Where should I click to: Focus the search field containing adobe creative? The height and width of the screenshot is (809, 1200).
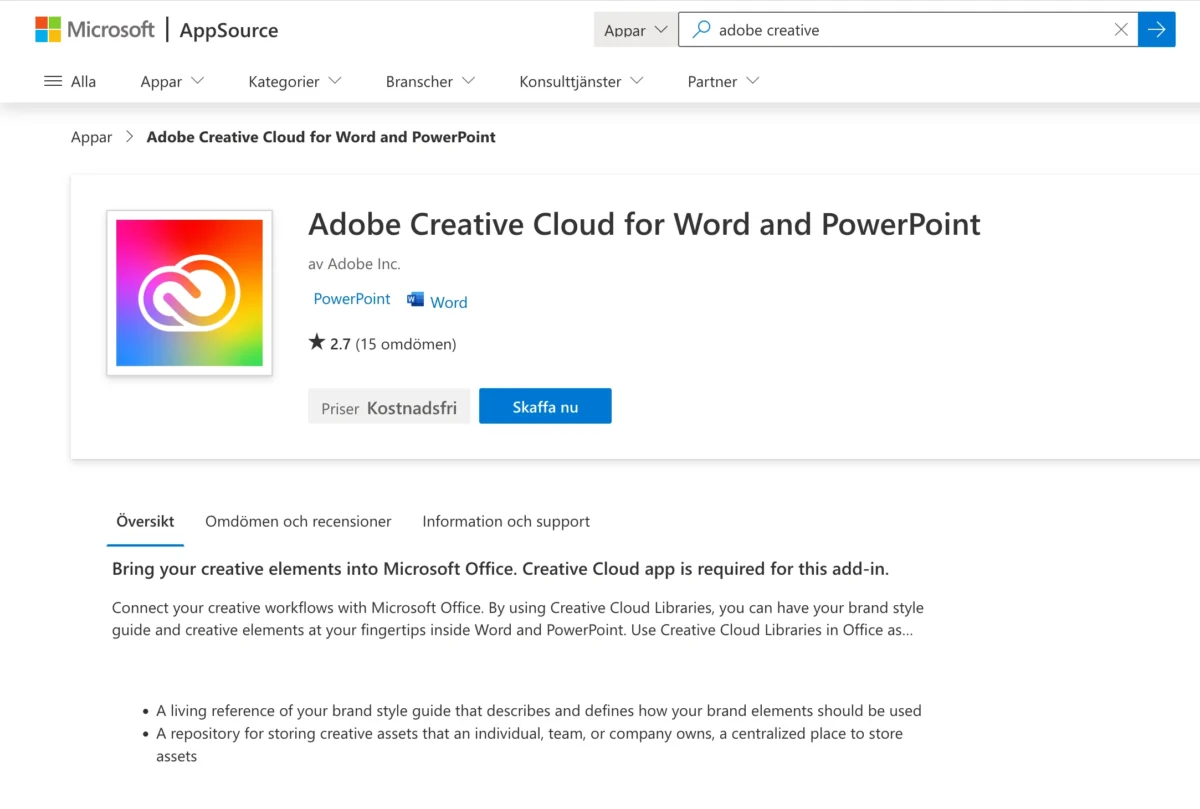pyautogui.click(x=908, y=30)
